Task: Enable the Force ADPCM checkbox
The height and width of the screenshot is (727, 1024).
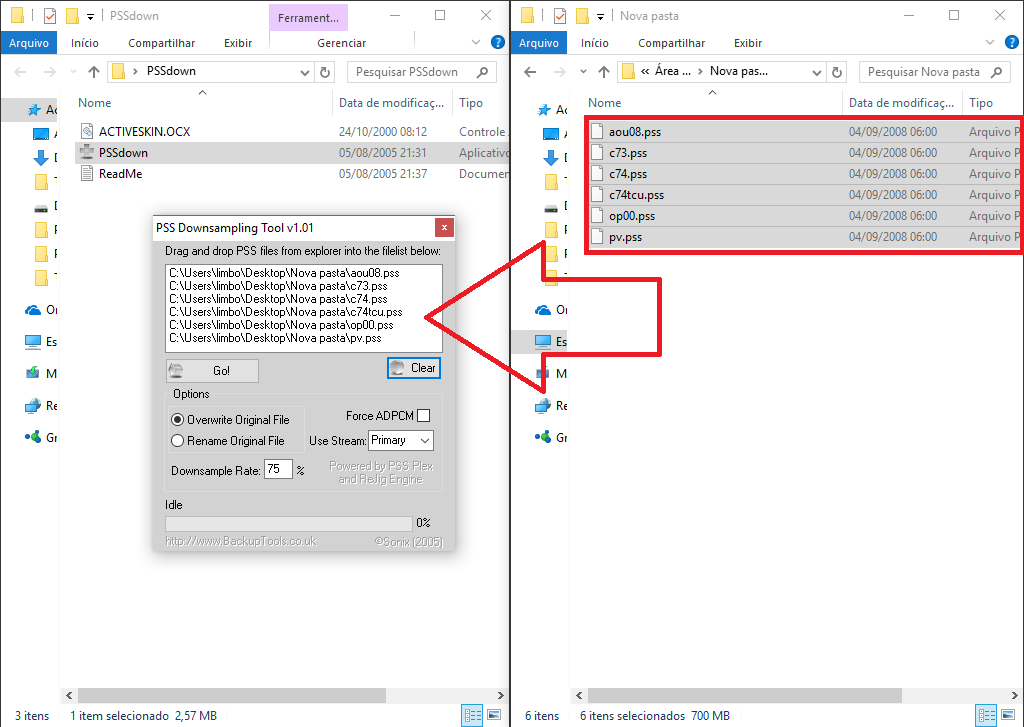Action: coord(424,416)
